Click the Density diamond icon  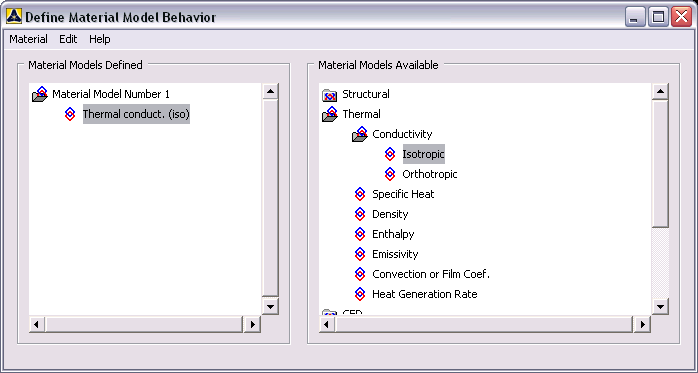click(360, 215)
